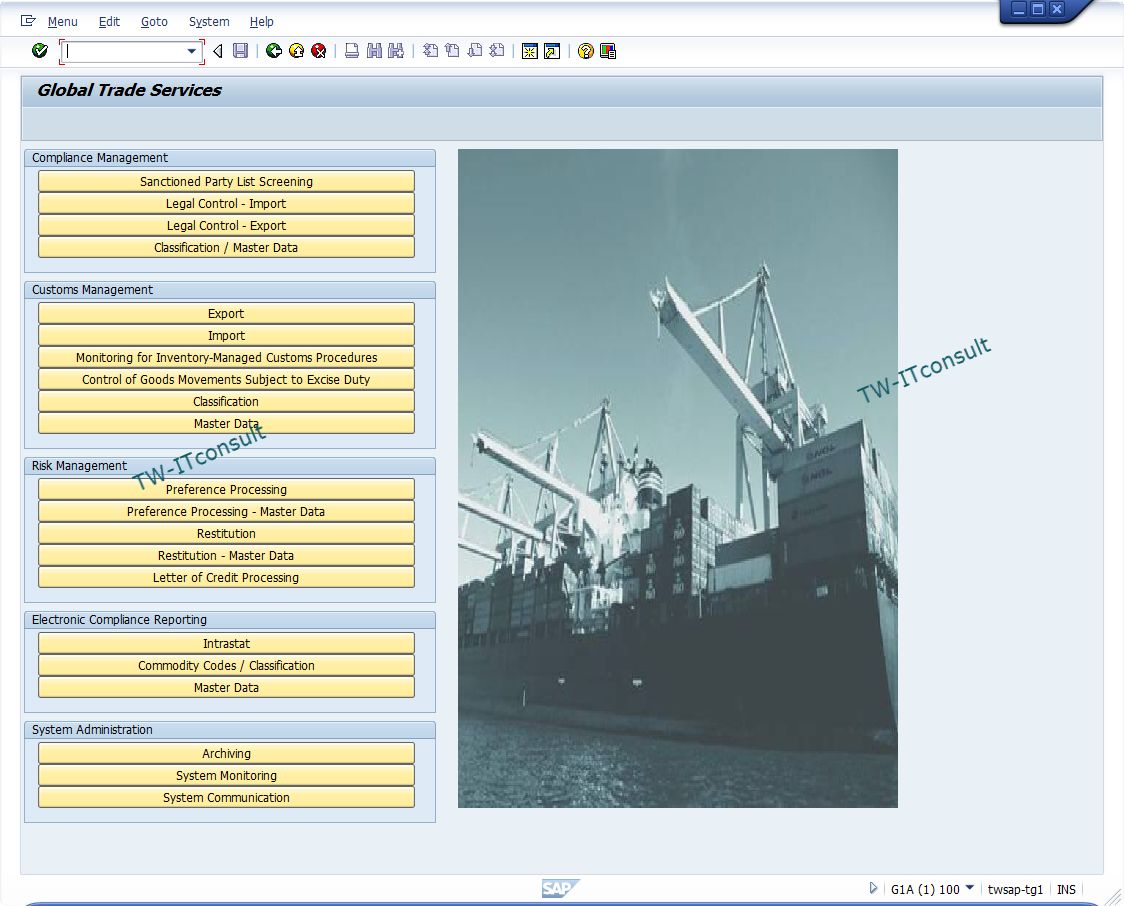Viewport: 1124px width, 906px height.
Task: Click the Create New Session icon
Action: (x=530, y=51)
